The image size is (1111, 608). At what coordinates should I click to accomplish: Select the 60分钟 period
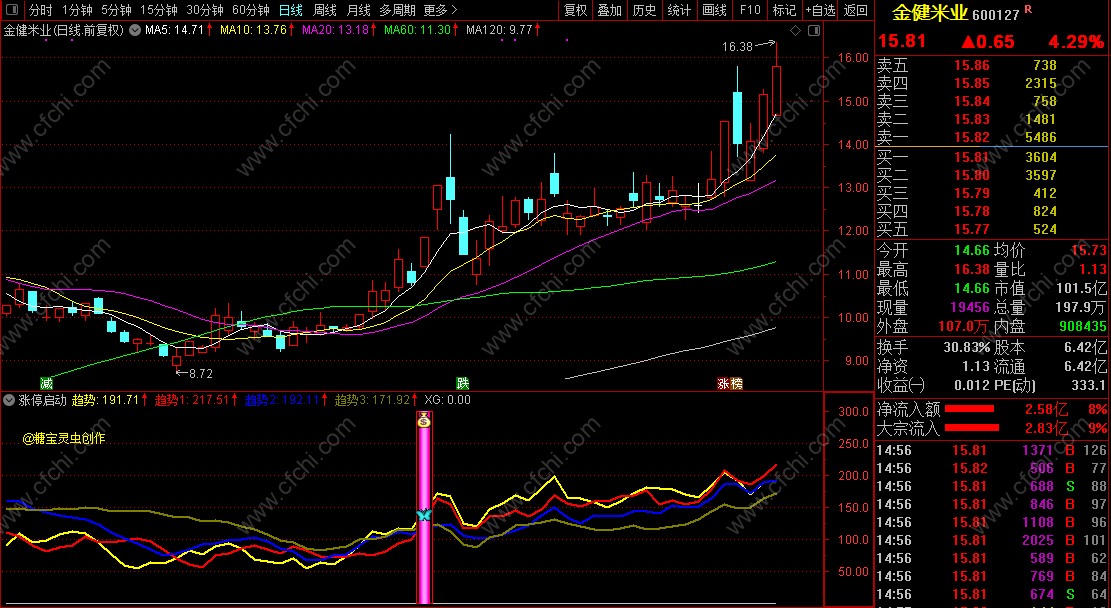pyautogui.click(x=251, y=10)
